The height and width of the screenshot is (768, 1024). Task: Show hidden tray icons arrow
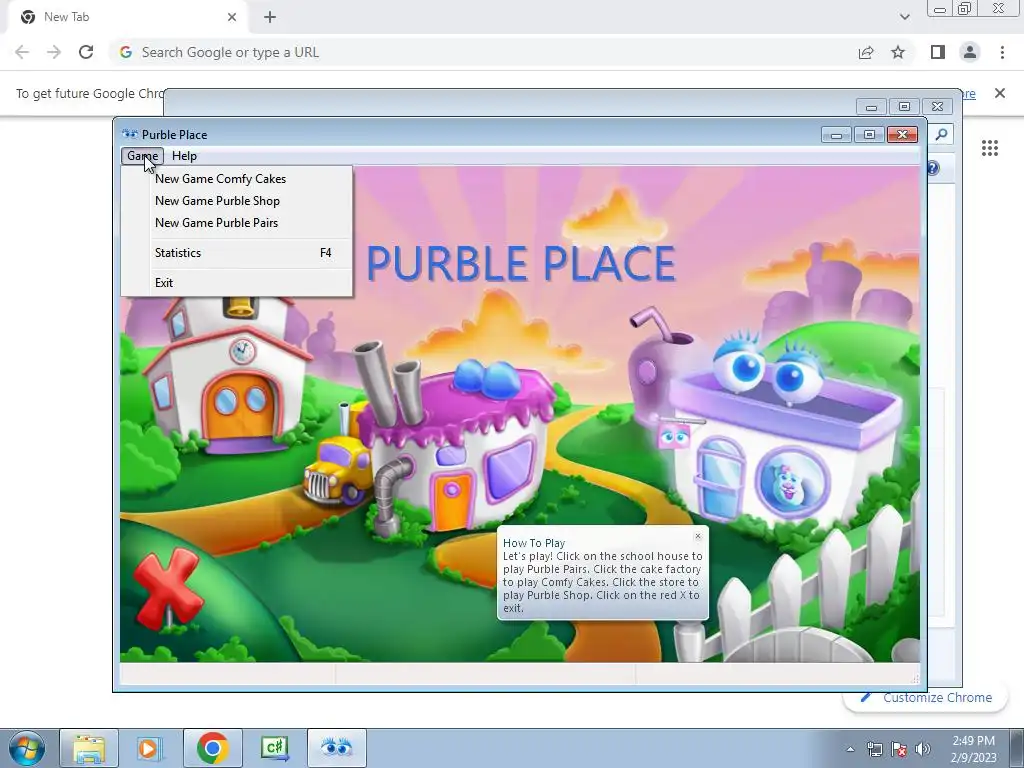850,749
